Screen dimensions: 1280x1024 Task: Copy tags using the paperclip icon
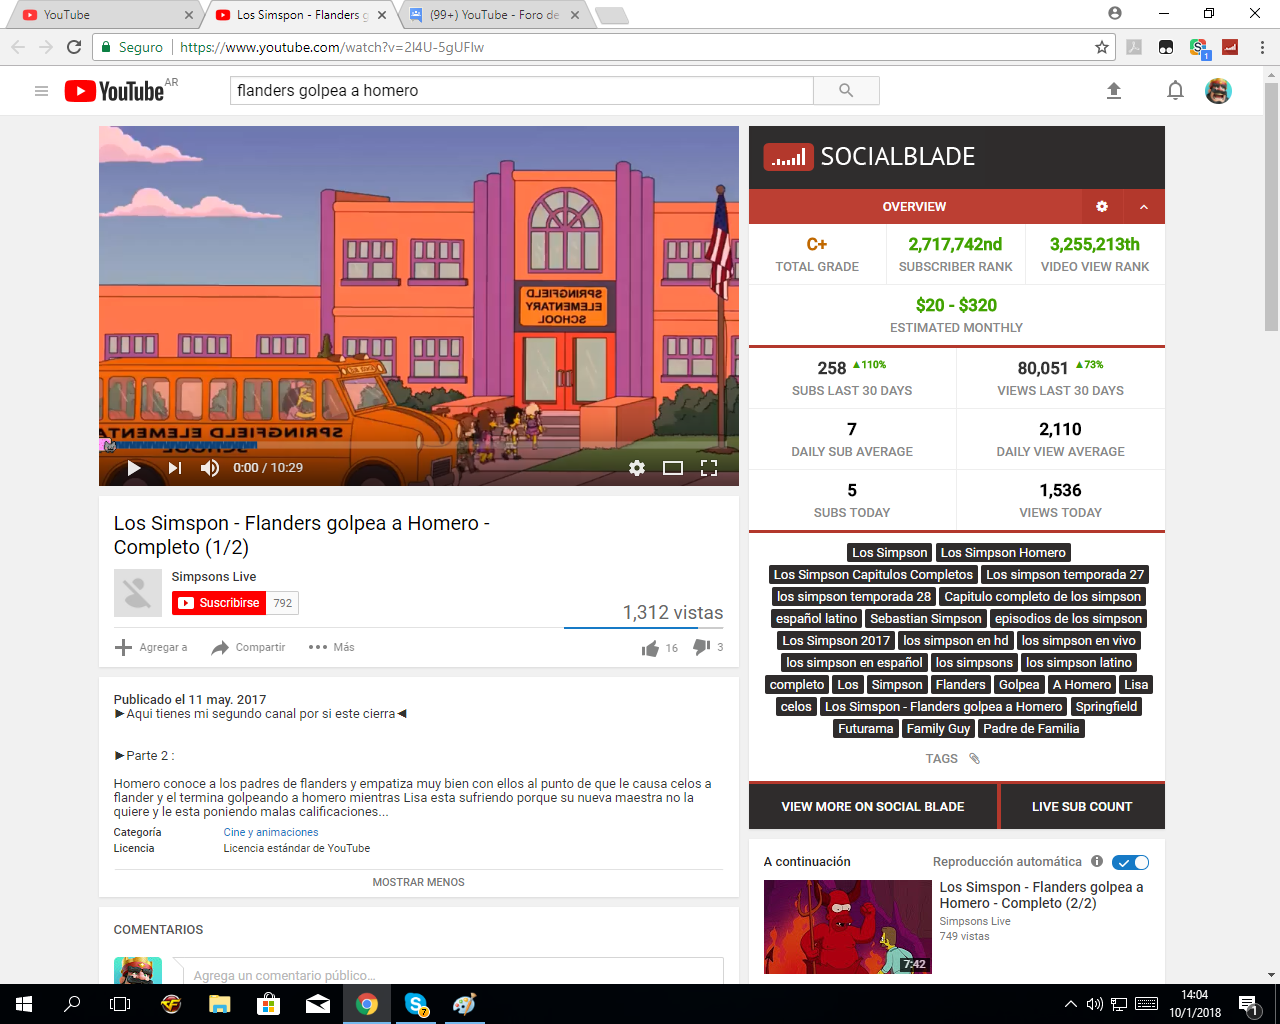[975, 759]
